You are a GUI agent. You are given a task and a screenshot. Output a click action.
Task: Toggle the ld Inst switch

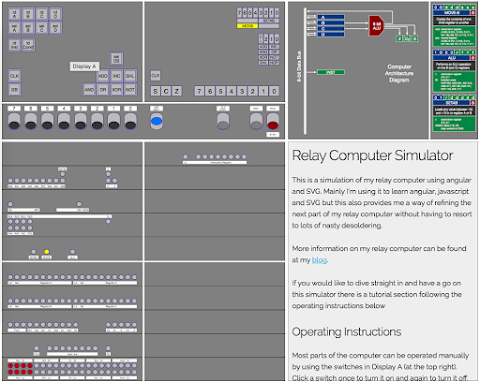(14, 45)
